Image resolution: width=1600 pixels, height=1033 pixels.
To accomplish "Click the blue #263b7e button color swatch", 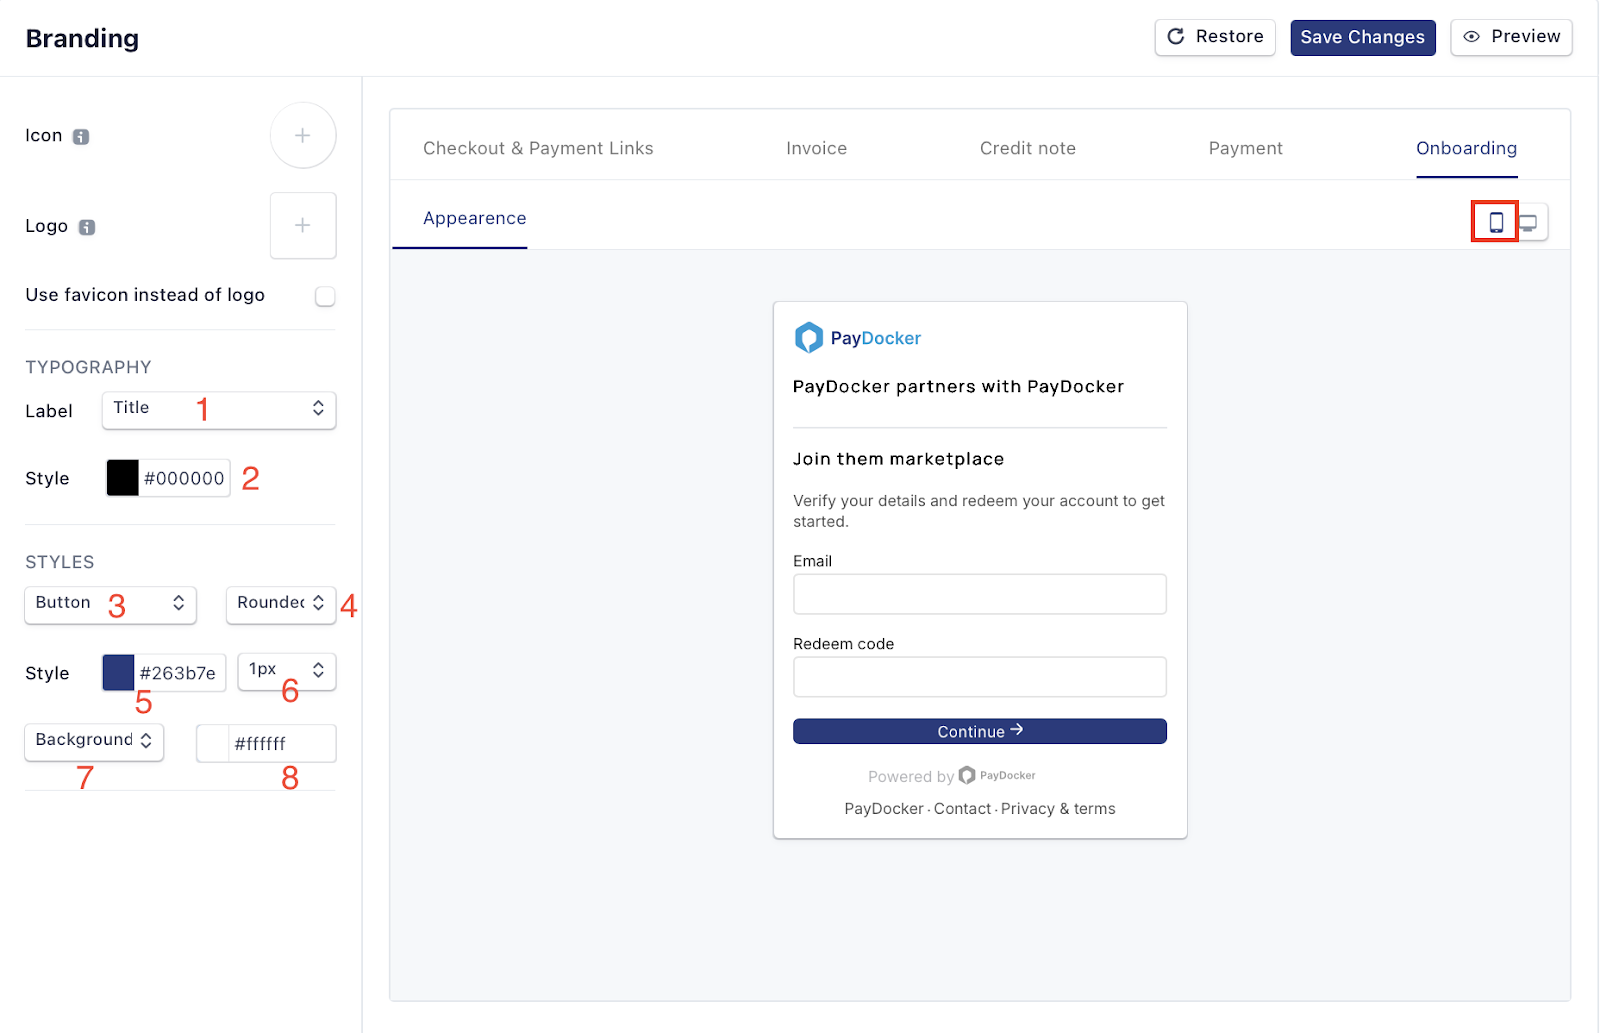I will (118, 673).
